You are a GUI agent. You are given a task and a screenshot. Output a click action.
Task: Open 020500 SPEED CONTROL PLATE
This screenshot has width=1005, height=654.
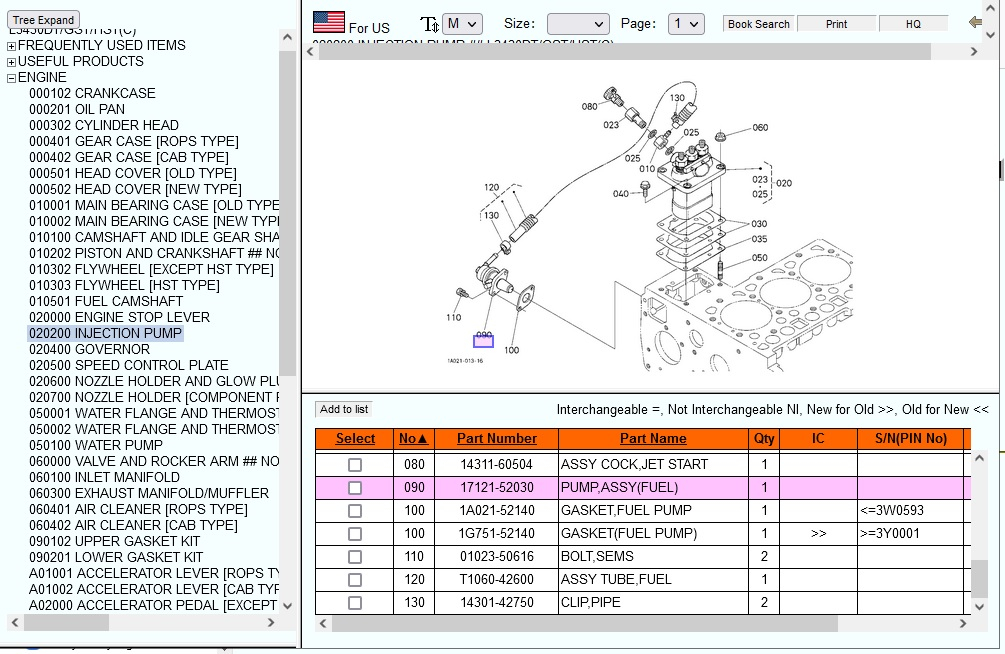[x=129, y=366]
